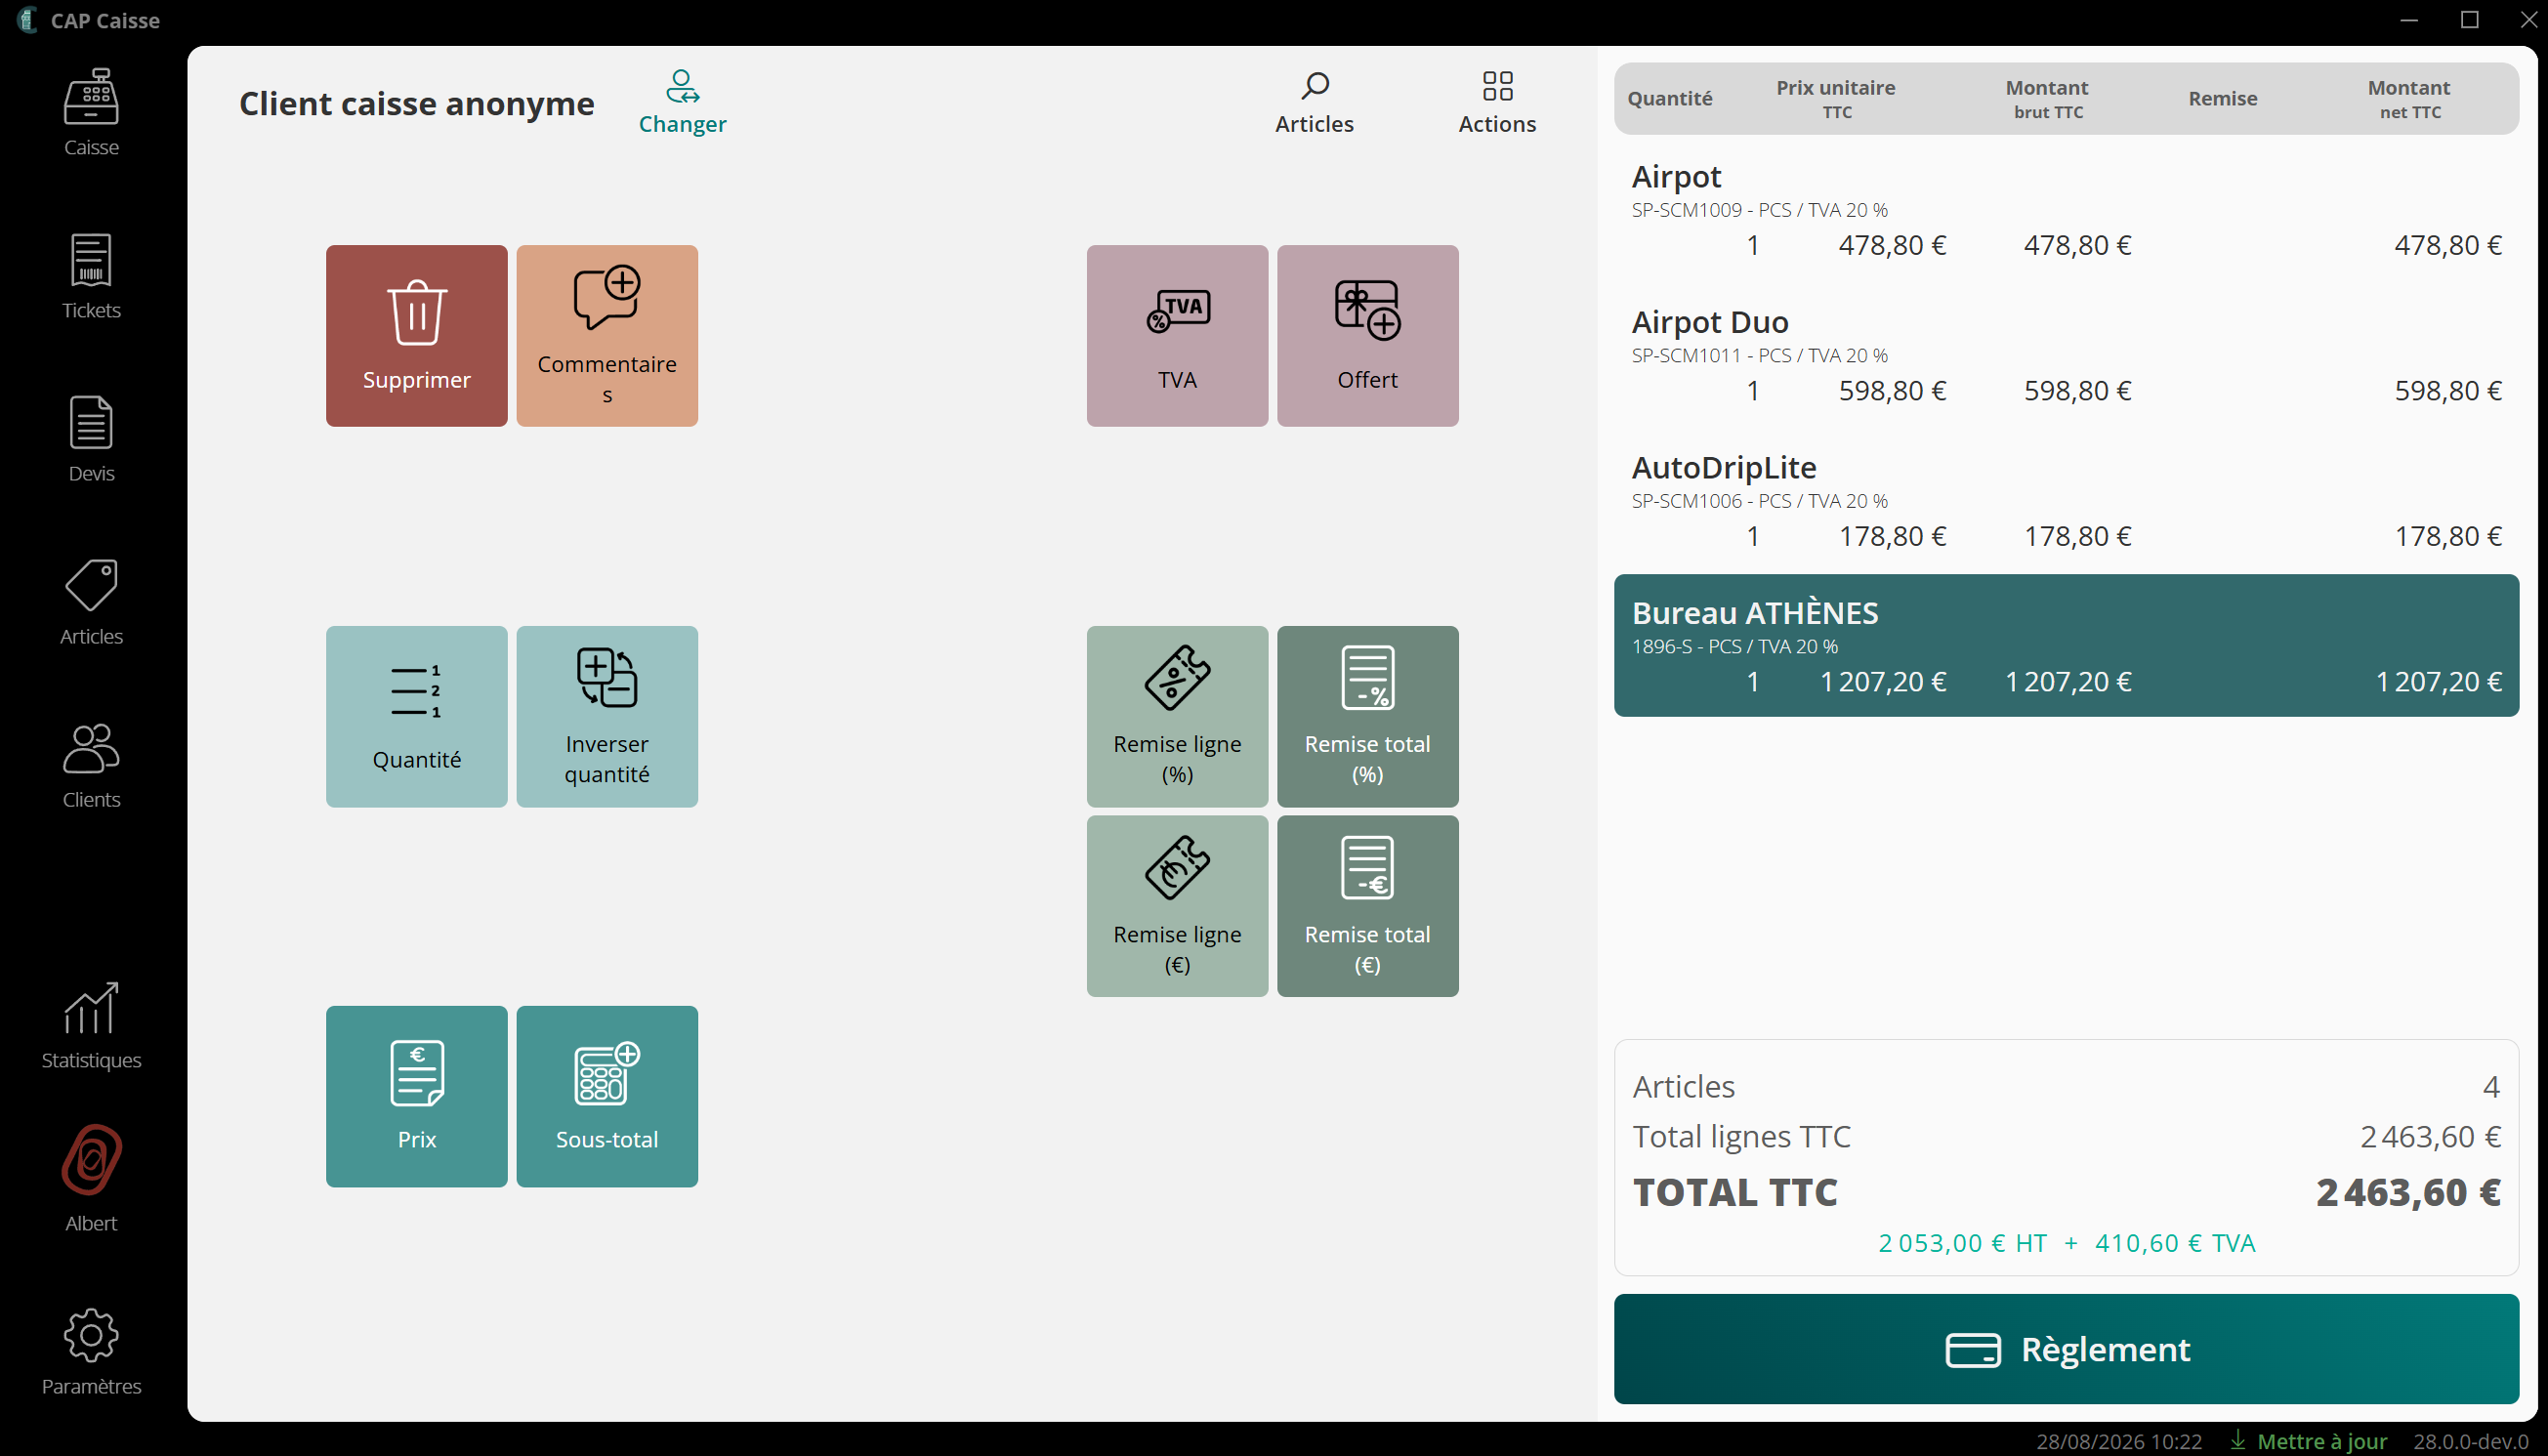This screenshot has height=1456, width=2548.
Task: Open Paramètres gear in sidebar
Action: pos(91,1352)
